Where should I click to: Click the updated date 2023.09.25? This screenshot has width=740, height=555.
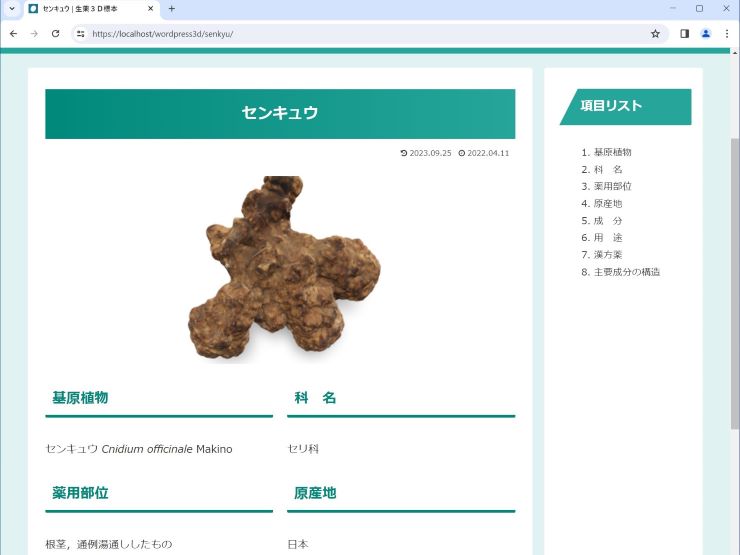(426, 153)
